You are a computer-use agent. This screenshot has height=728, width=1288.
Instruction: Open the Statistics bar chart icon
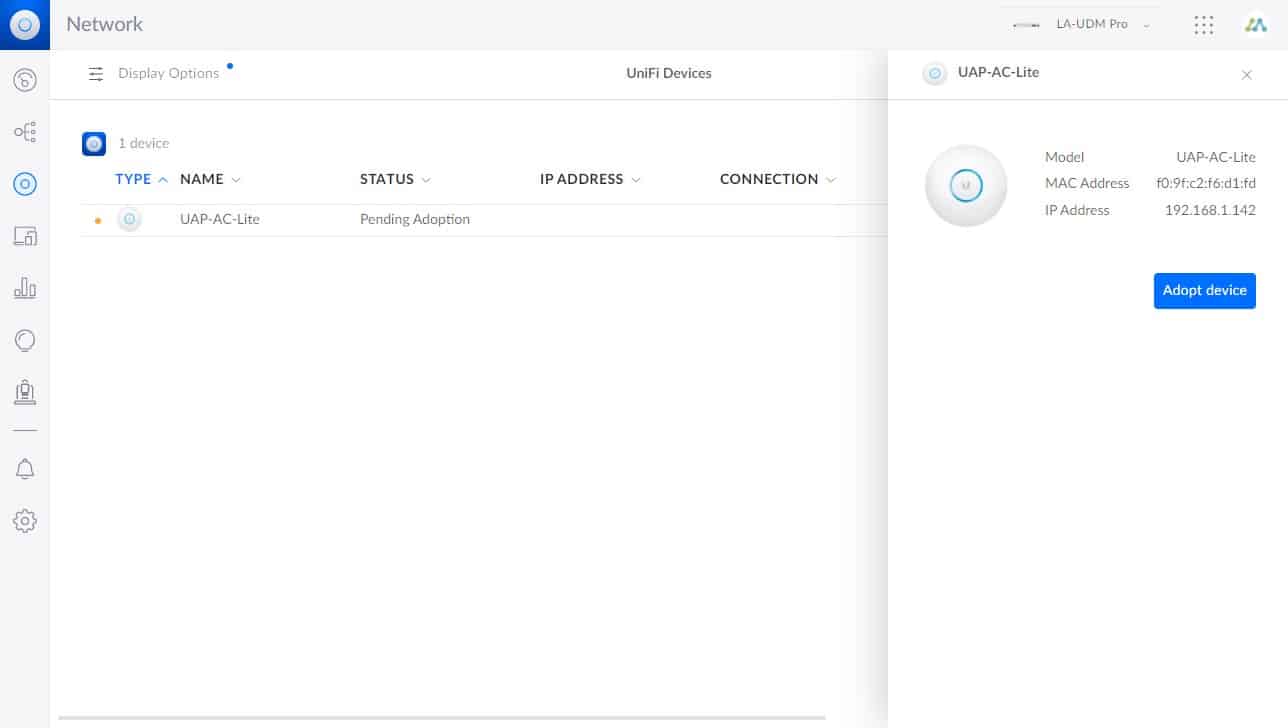(x=25, y=289)
